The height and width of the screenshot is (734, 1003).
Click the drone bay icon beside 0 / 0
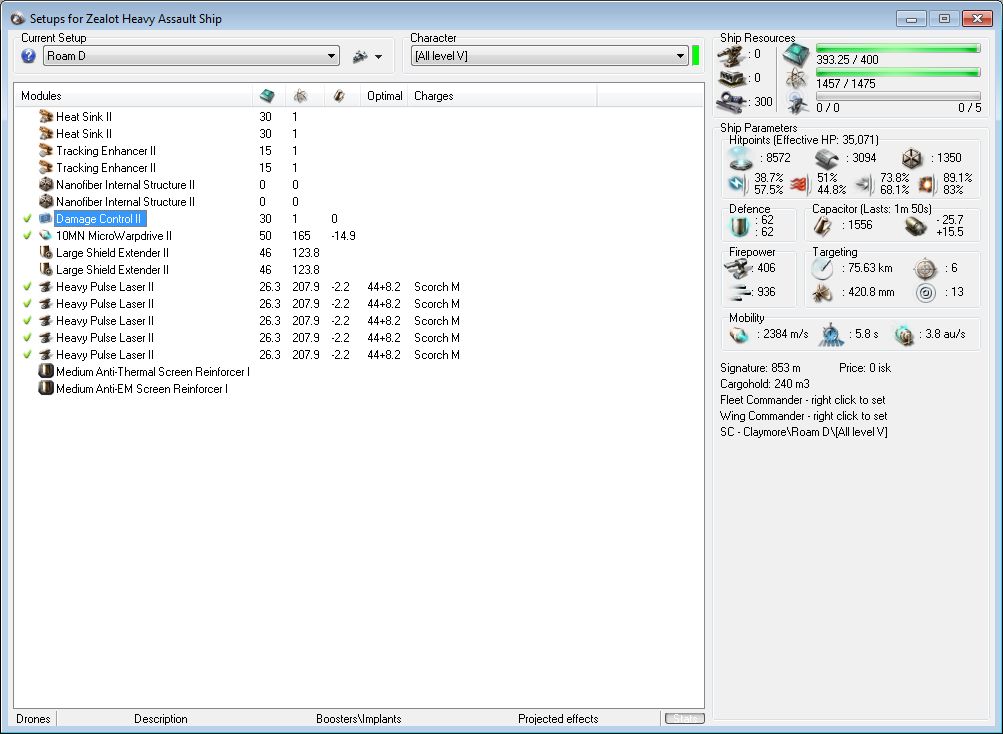coord(797,103)
